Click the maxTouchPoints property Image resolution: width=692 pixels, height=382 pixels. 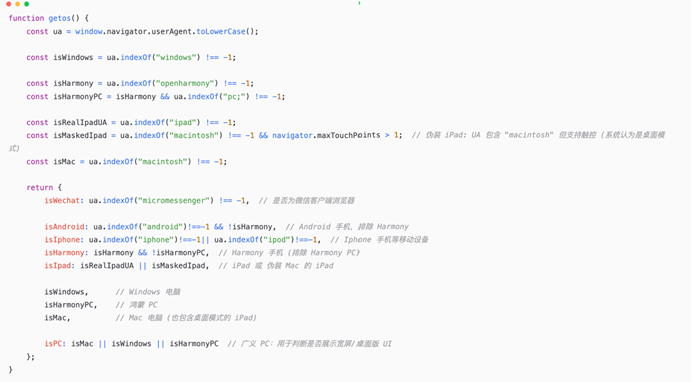(x=348, y=135)
